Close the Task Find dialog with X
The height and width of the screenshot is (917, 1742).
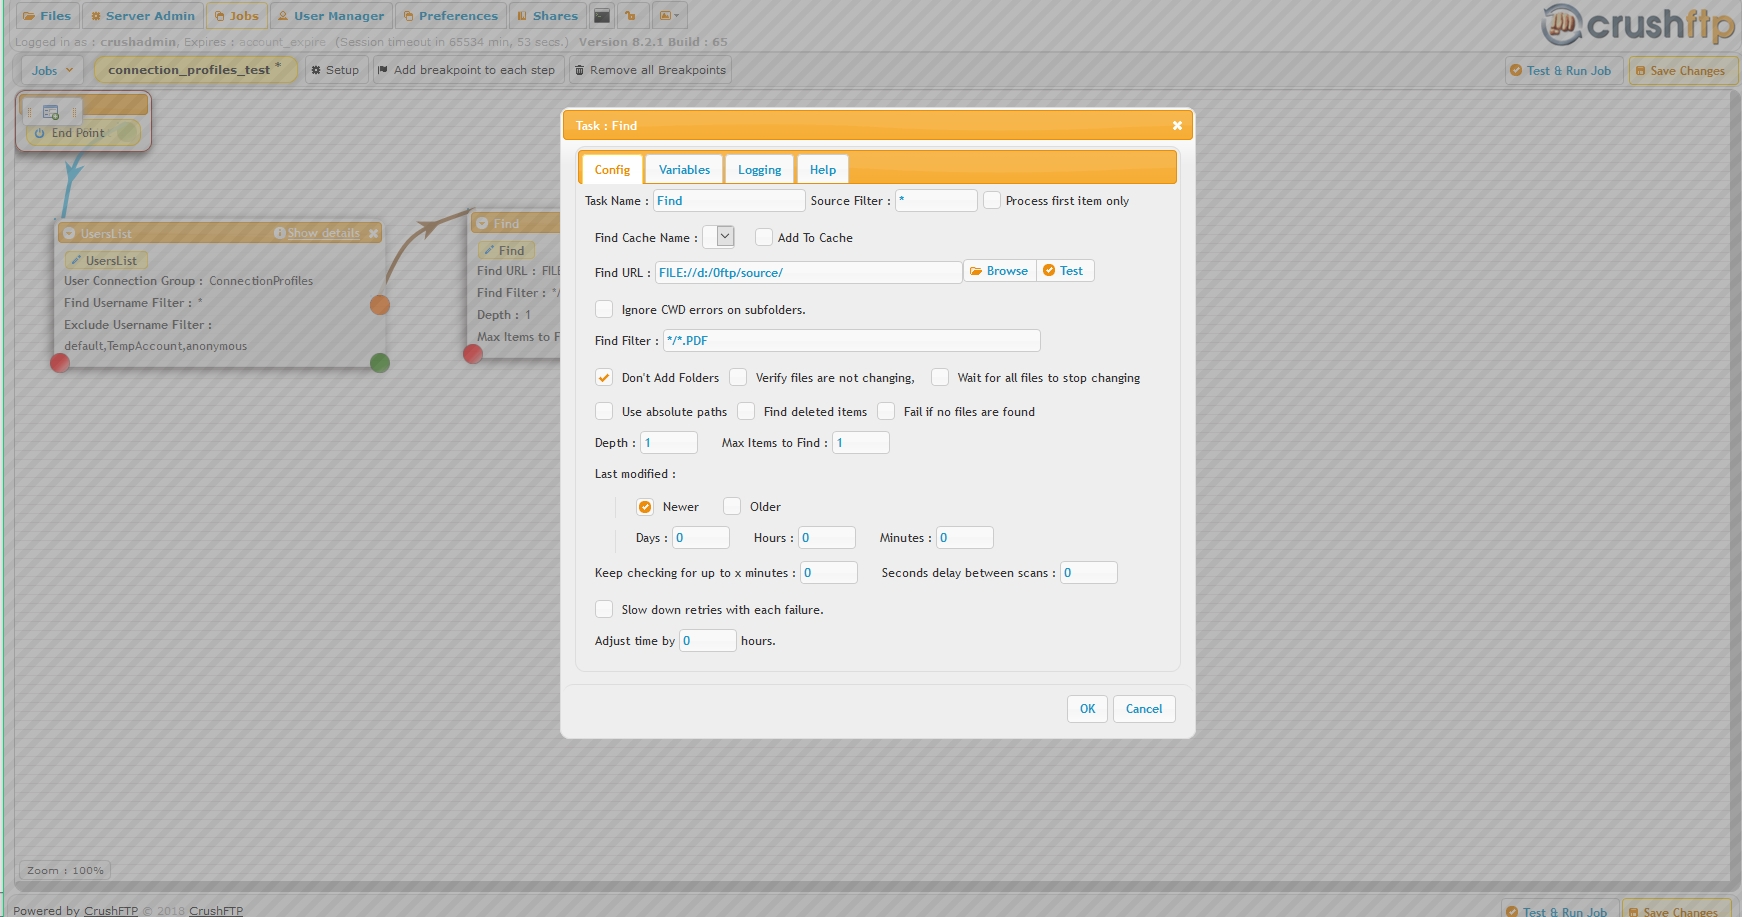1177,126
